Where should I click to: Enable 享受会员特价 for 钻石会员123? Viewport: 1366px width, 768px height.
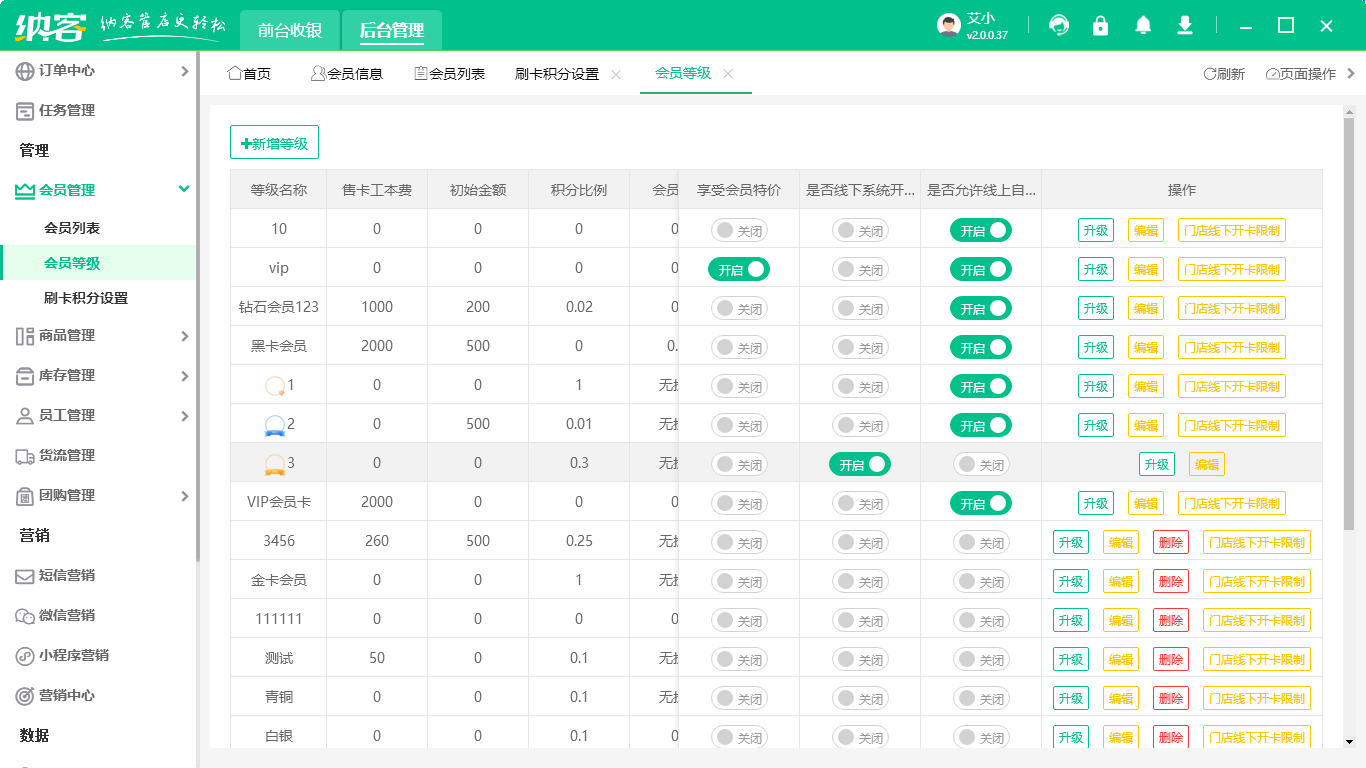(738, 307)
